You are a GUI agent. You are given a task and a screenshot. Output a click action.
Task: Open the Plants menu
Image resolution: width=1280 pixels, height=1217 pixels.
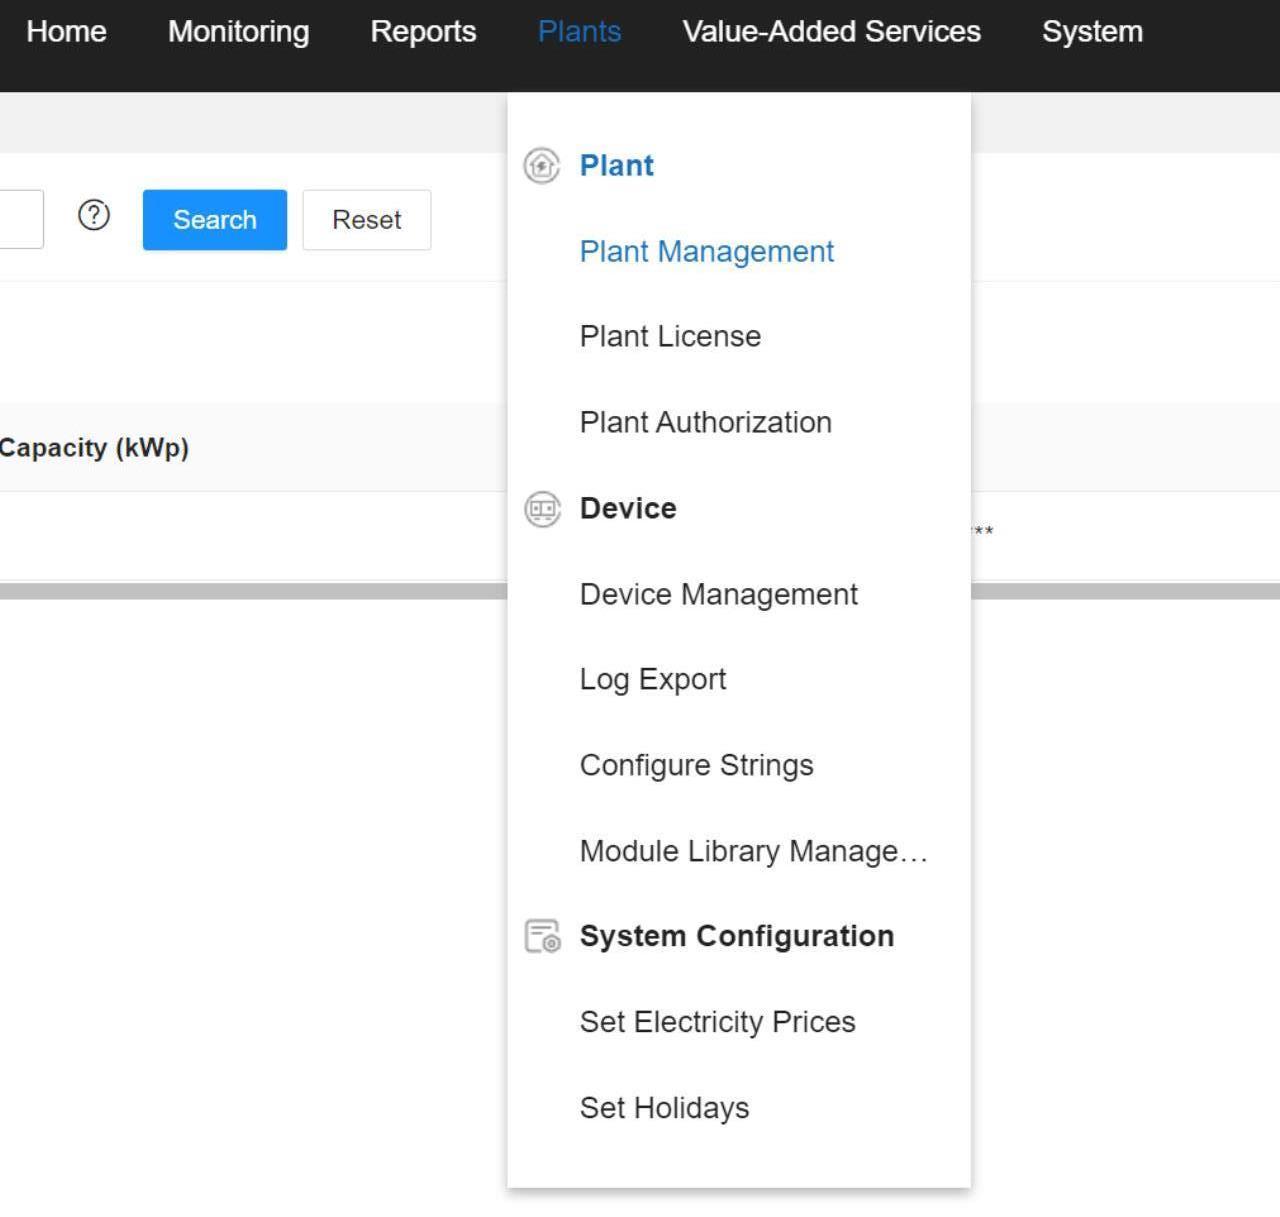click(x=579, y=32)
